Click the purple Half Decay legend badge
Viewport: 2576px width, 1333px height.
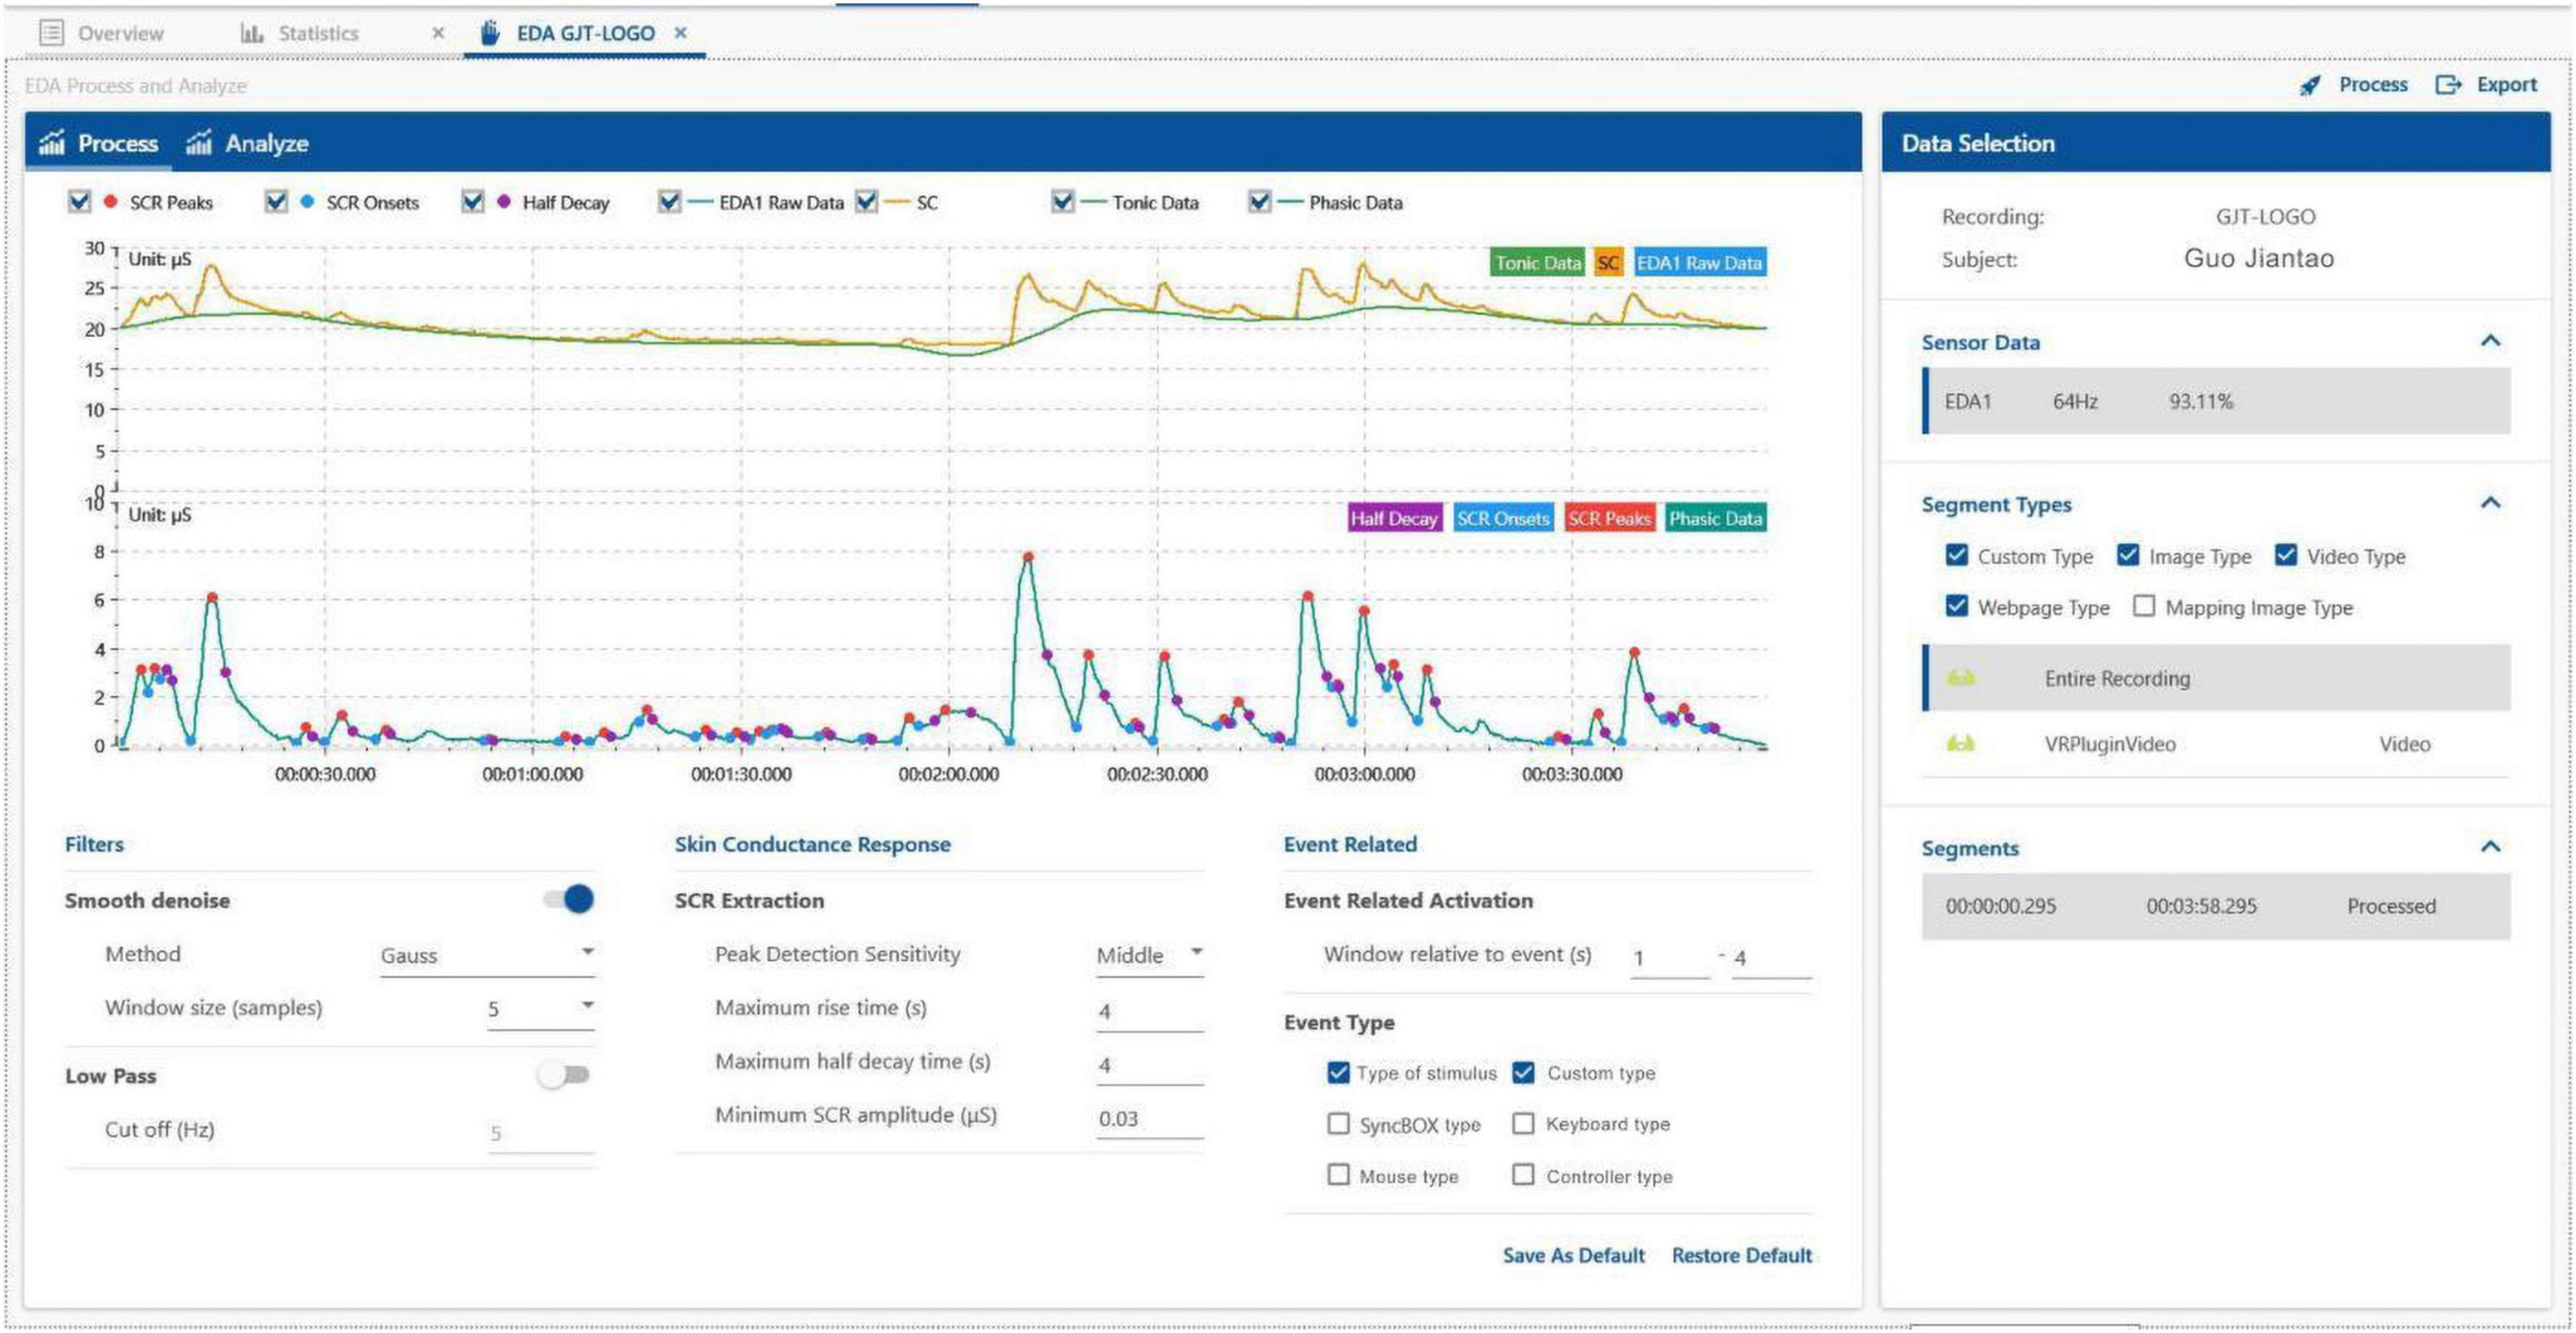coord(1394,518)
